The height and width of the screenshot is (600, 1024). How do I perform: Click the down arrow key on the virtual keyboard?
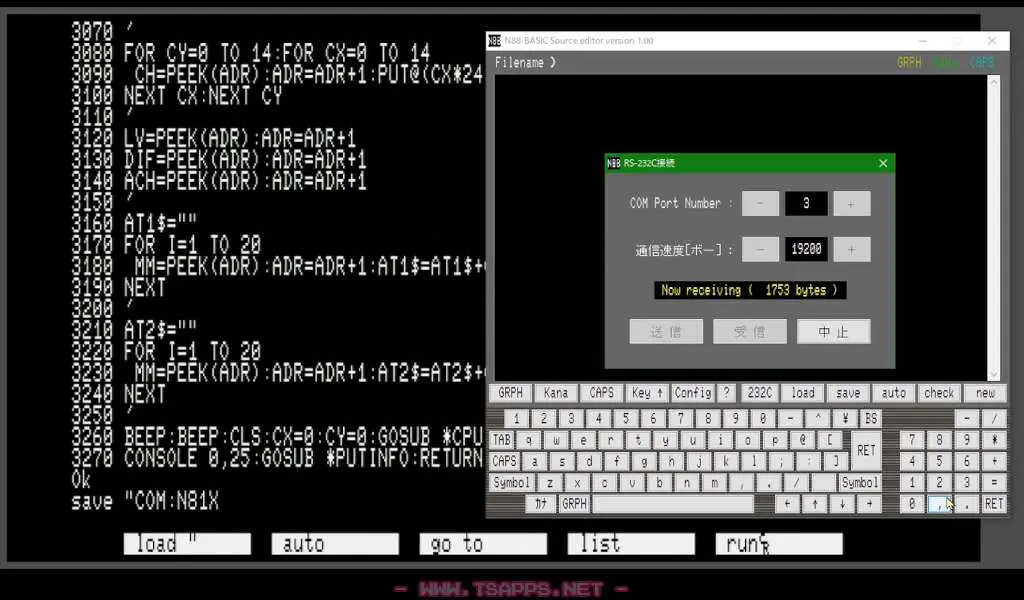click(x=842, y=504)
